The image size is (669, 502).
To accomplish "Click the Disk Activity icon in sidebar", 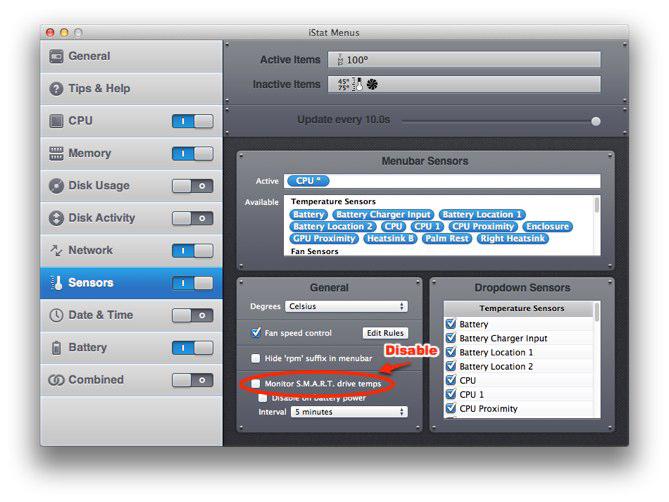I will 56,218.
